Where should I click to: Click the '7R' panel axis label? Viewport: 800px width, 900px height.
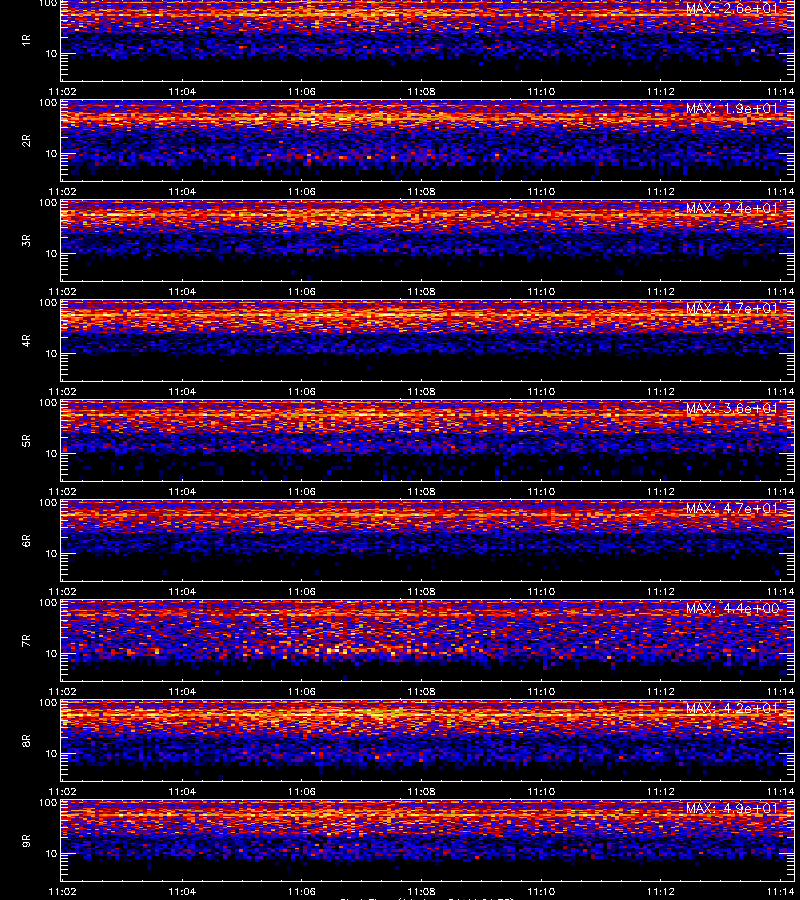pos(26,641)
